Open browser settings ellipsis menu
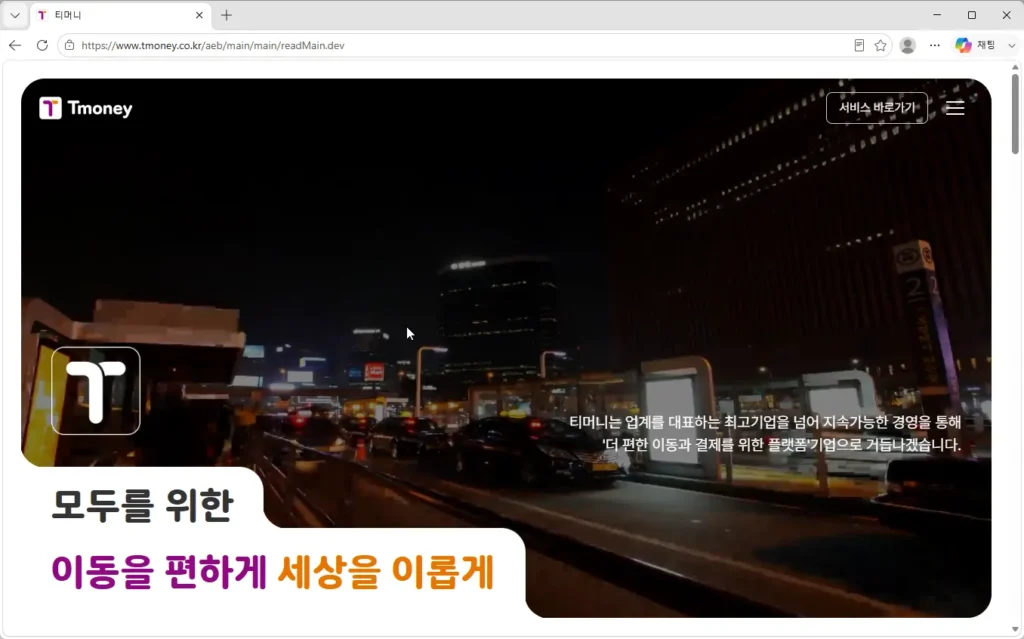 click(935, 45)
